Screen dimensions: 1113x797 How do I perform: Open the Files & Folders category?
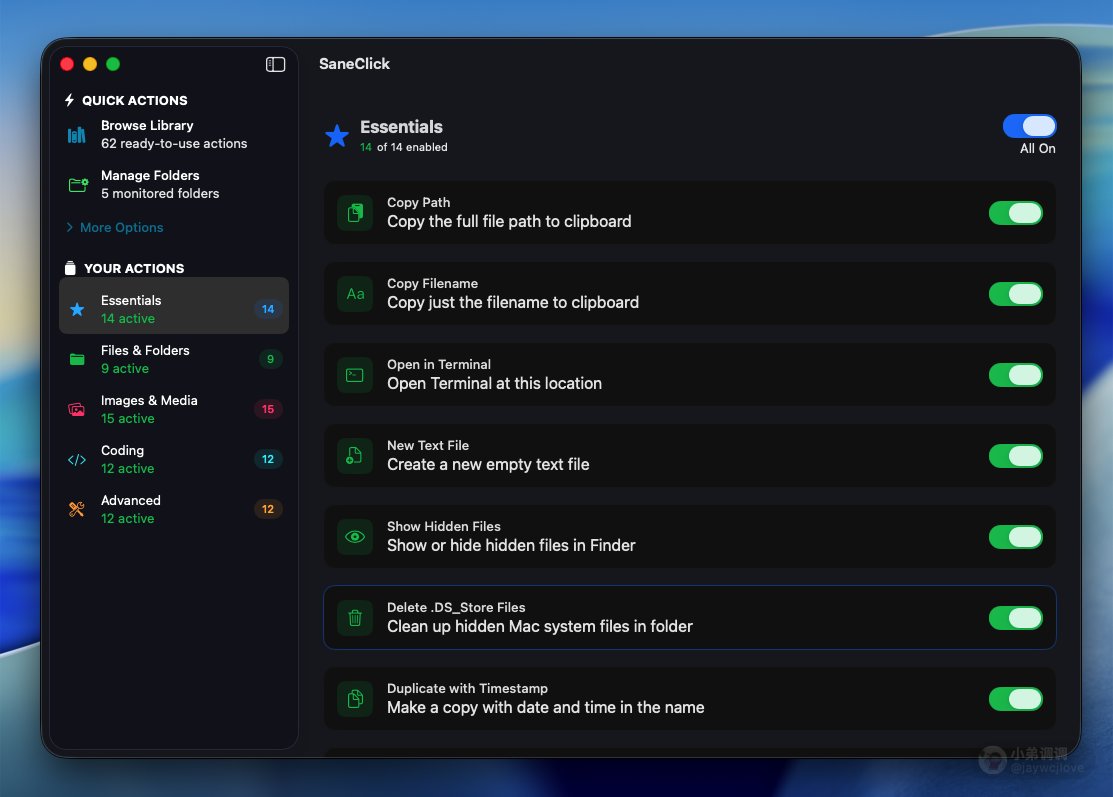click(x=174, y=359)
